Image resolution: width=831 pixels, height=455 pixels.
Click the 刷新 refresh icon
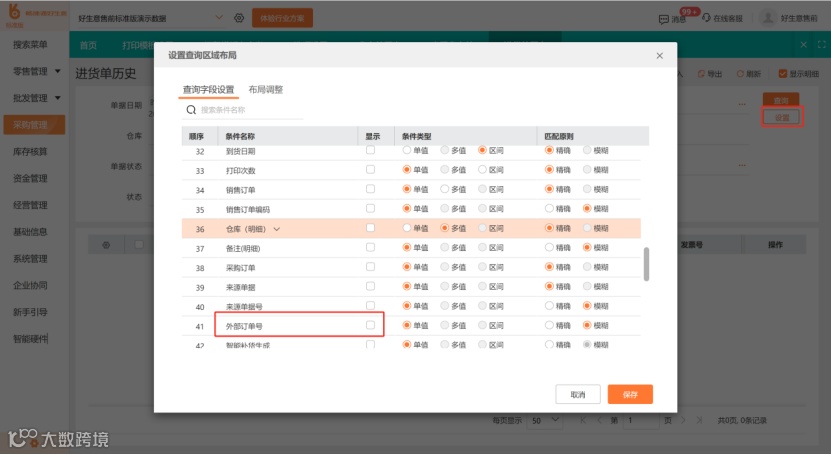740,74
